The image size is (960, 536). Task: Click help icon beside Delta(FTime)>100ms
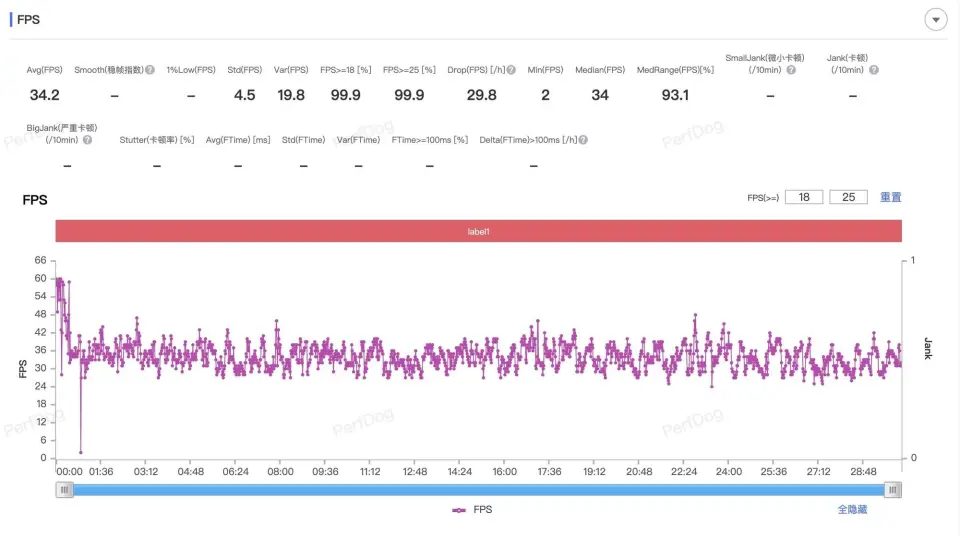pyautogui.click(x=583, y=140)
